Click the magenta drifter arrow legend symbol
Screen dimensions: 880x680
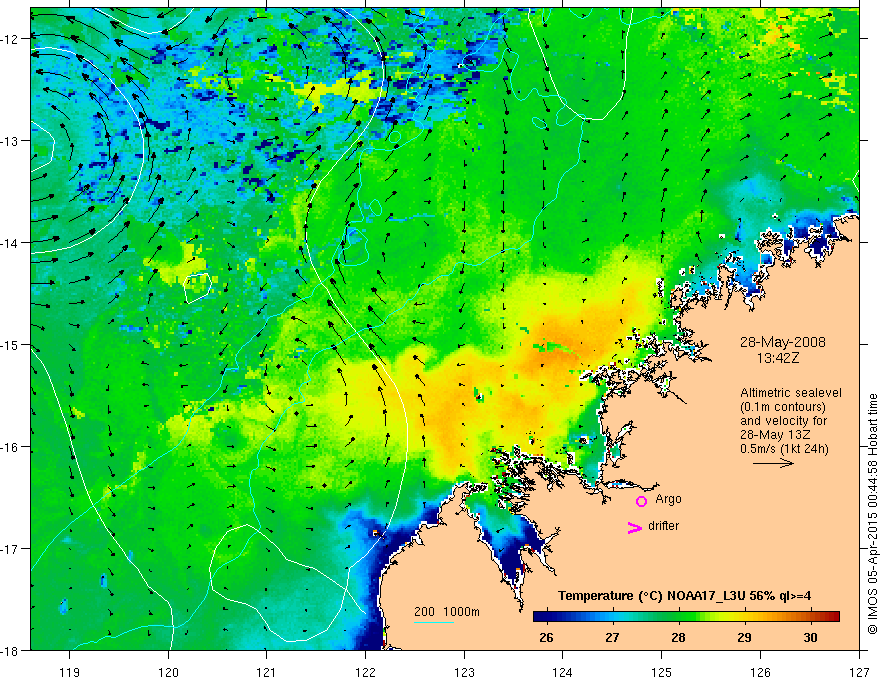pos(634,527)
